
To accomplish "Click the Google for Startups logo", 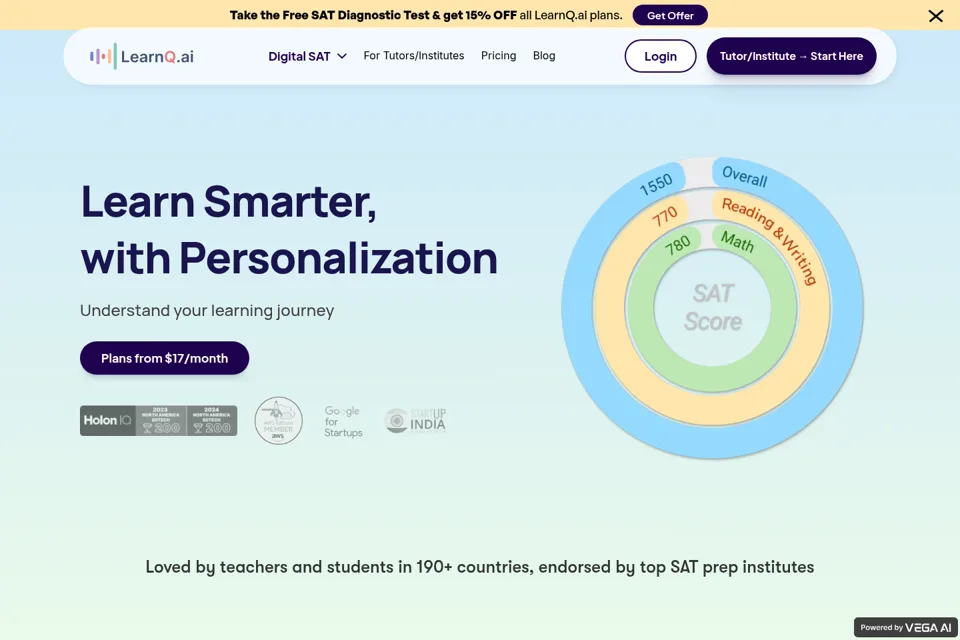I will tap(343, 421).
